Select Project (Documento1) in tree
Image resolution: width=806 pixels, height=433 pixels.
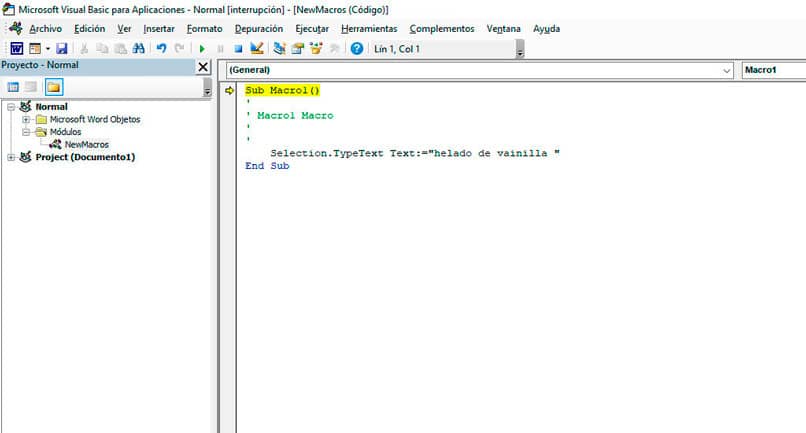click(85, 157)
